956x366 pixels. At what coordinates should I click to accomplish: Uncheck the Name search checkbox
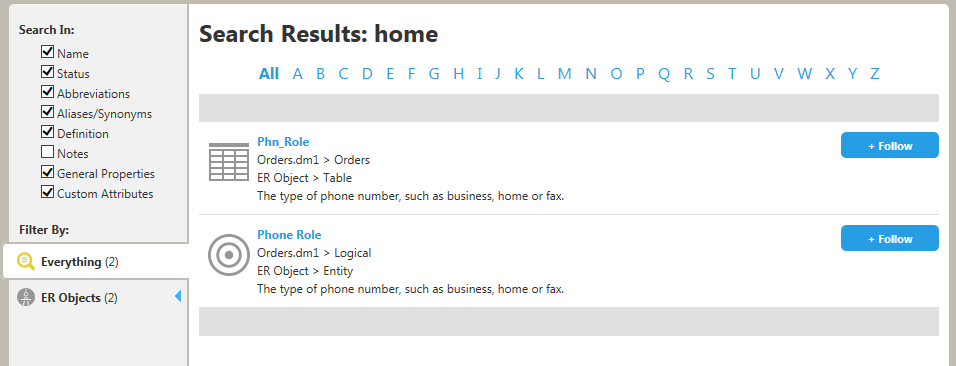coord(47,52)
